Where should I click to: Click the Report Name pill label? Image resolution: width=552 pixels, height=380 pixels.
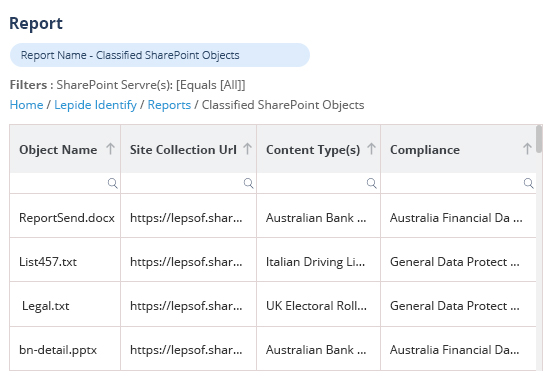[160, 55]
